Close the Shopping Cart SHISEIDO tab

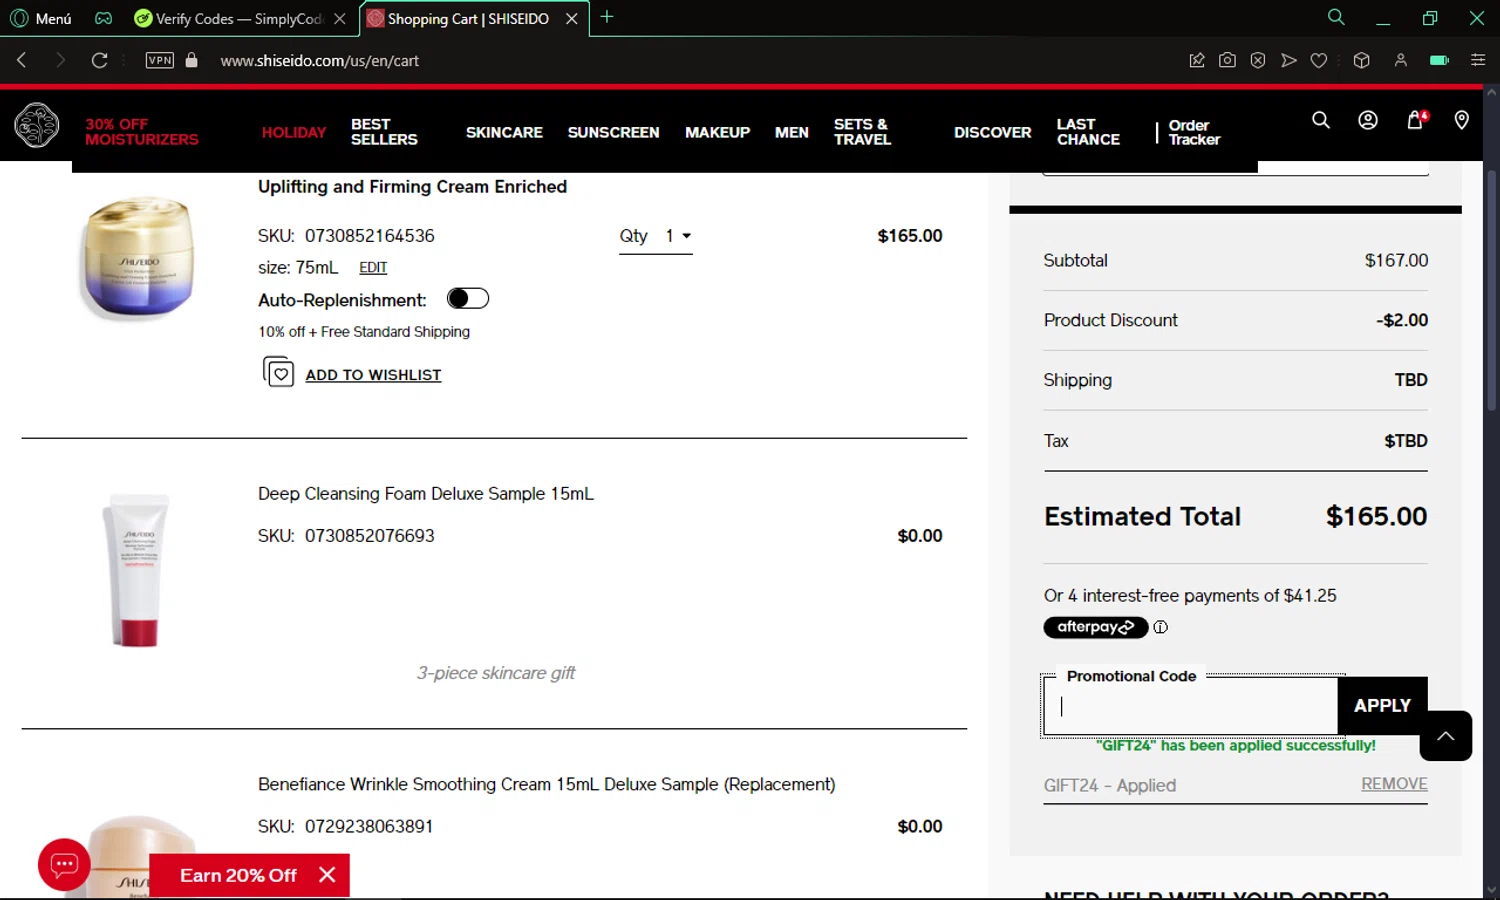pyautogui.click(x=572, y=18)
